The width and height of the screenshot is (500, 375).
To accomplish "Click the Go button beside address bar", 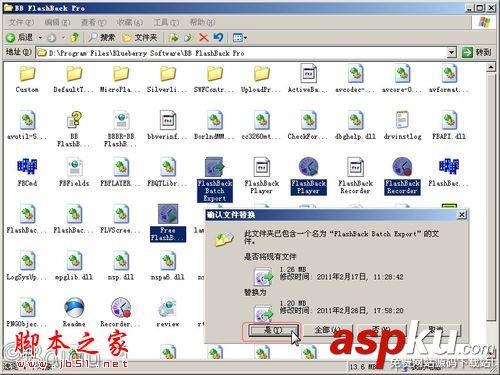I will point(477,52).
